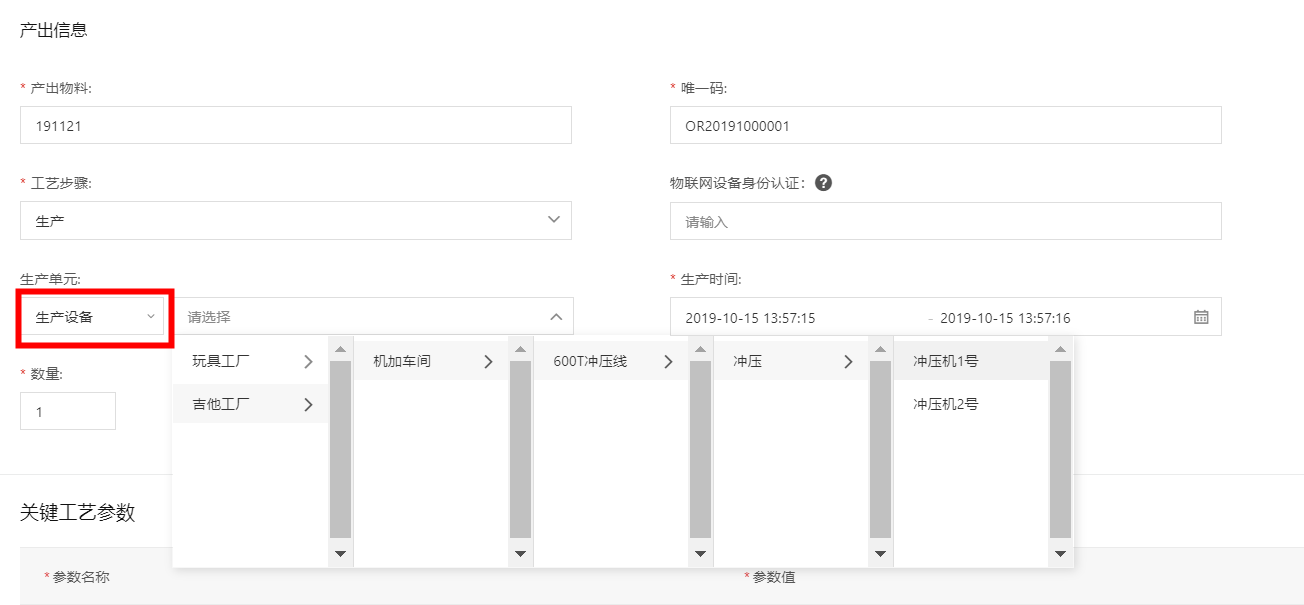Click scroll-down arrow of the first cascader column

[x=340, y=553]
